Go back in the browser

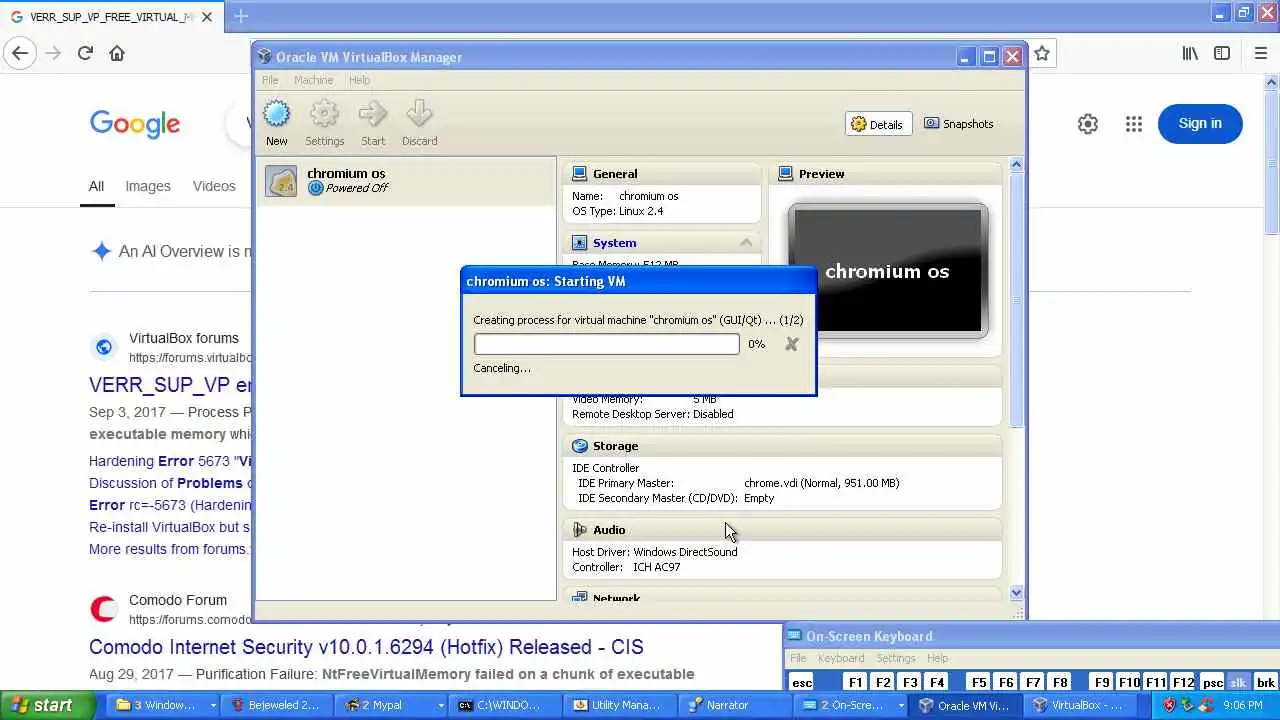pyautogui.click(x=20, y=54)
